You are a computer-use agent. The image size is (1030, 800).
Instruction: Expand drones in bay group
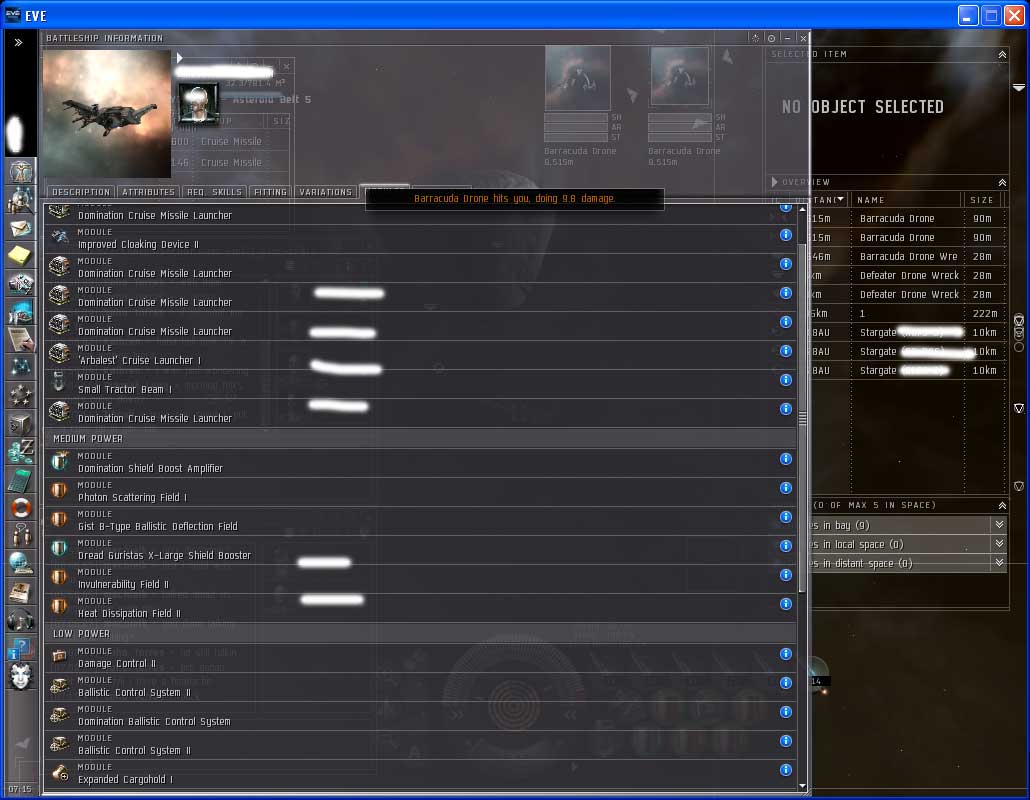999,525
